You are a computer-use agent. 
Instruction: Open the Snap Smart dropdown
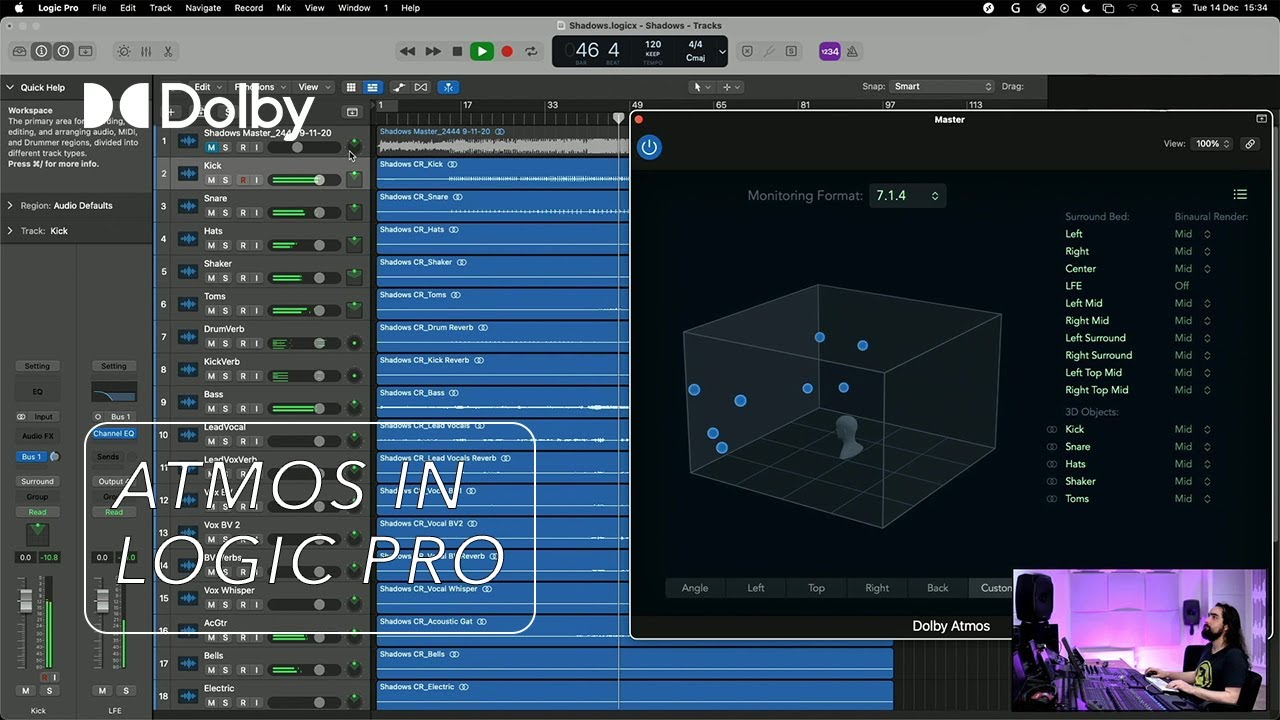[942, 87]
